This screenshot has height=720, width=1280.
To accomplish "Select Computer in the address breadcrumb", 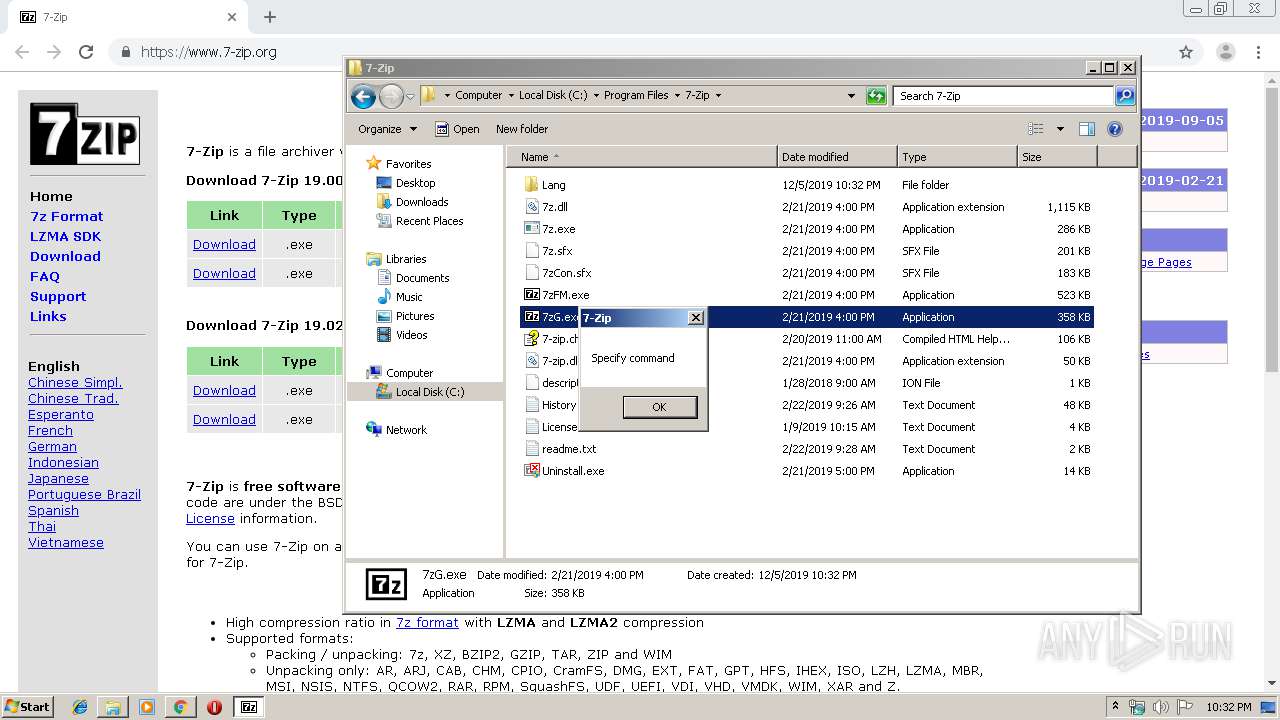I will click(478, 96).
